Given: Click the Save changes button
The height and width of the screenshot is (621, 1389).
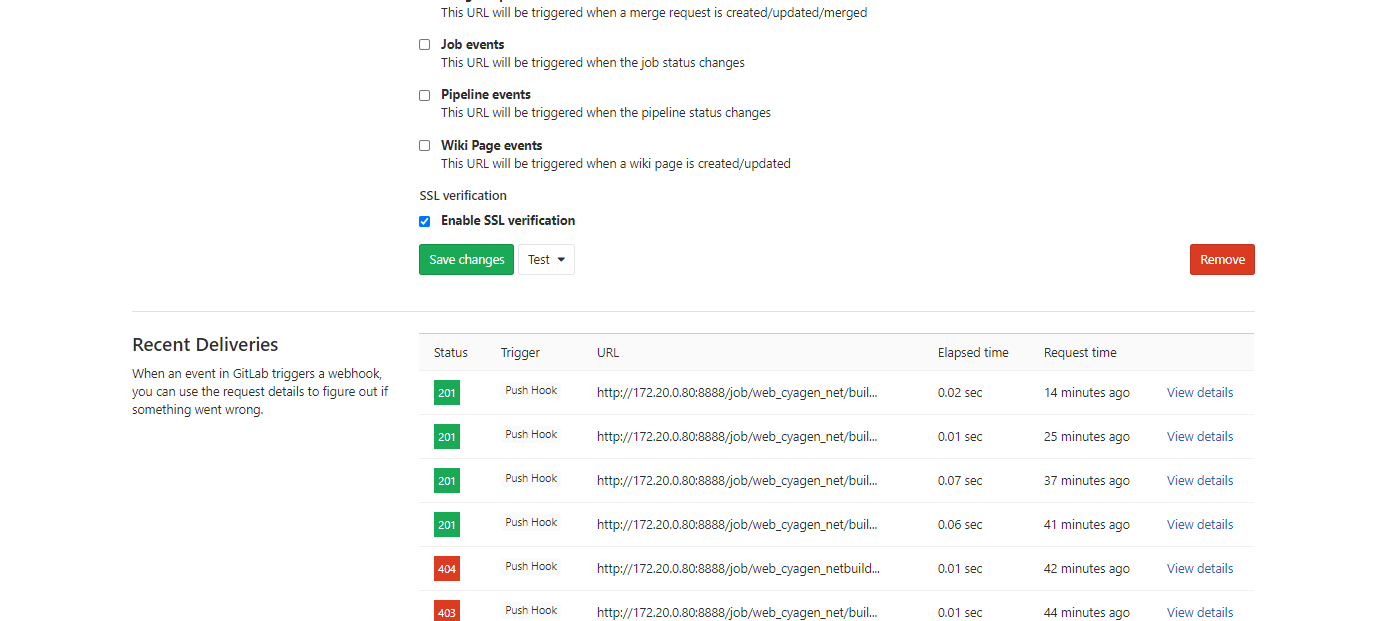Looking at the screenshot, I should tap(466, 260).
